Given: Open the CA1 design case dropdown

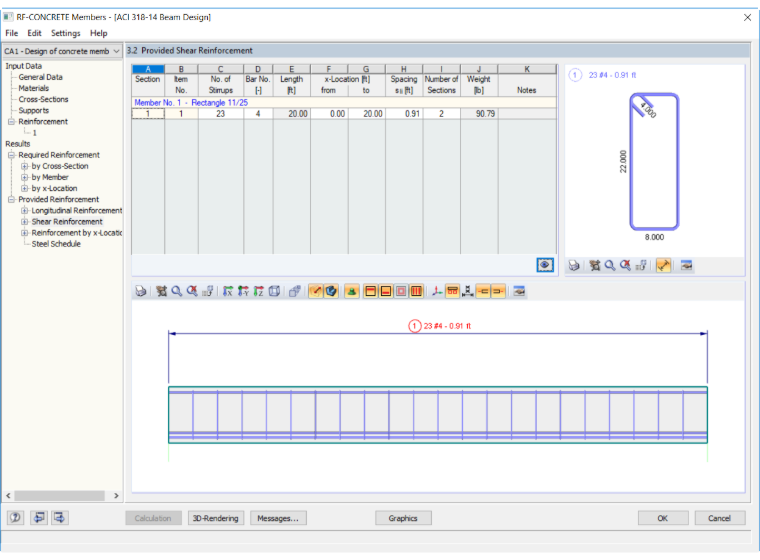Looking at the screenshot, I should pyautogui.click(x=116, y=51).
